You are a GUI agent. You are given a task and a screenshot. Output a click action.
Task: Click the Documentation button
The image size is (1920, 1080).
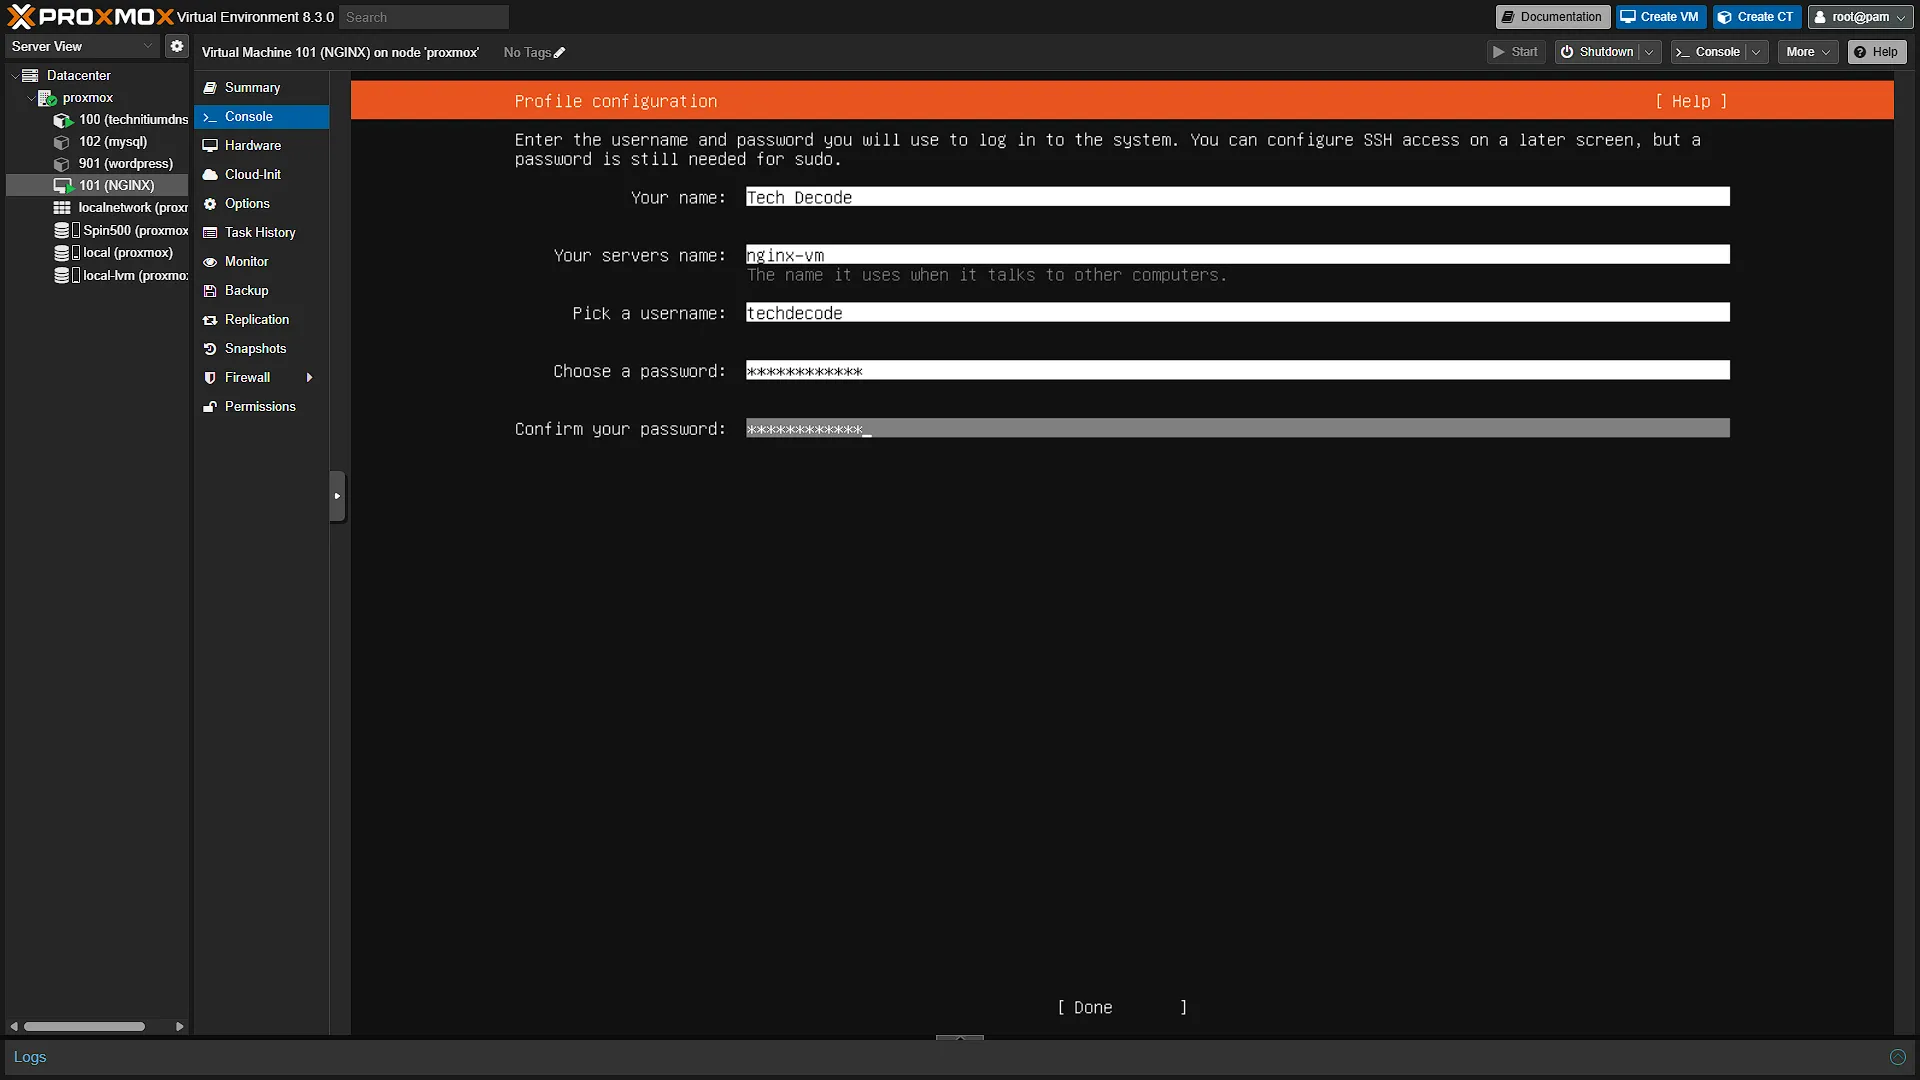(x=1552, y=17)
